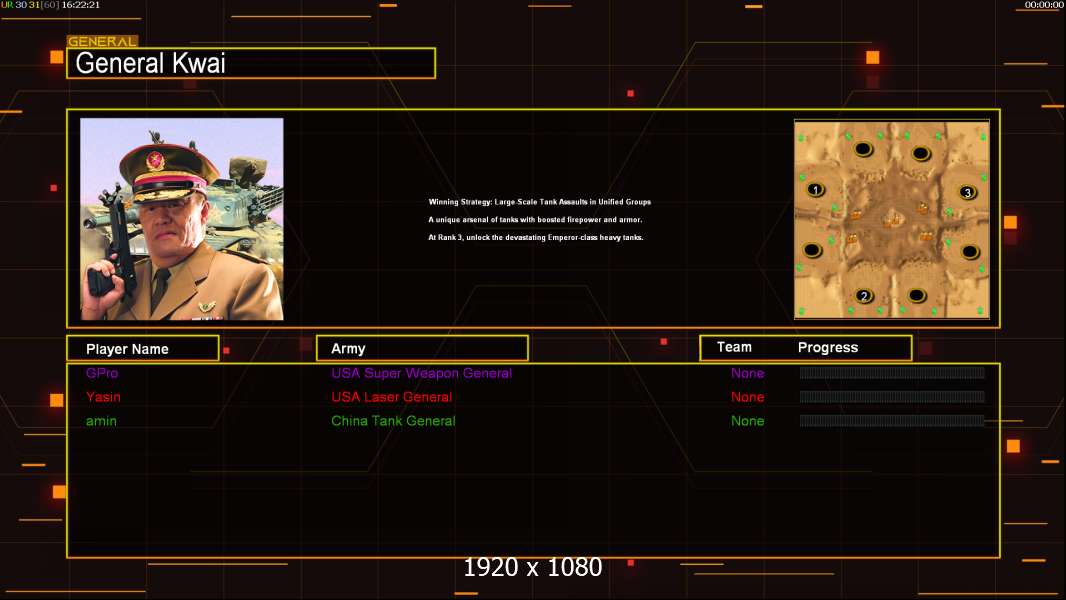The image size is (1066, 600).
Task: Click amin's team value None
Action: [x=747, y=421]
